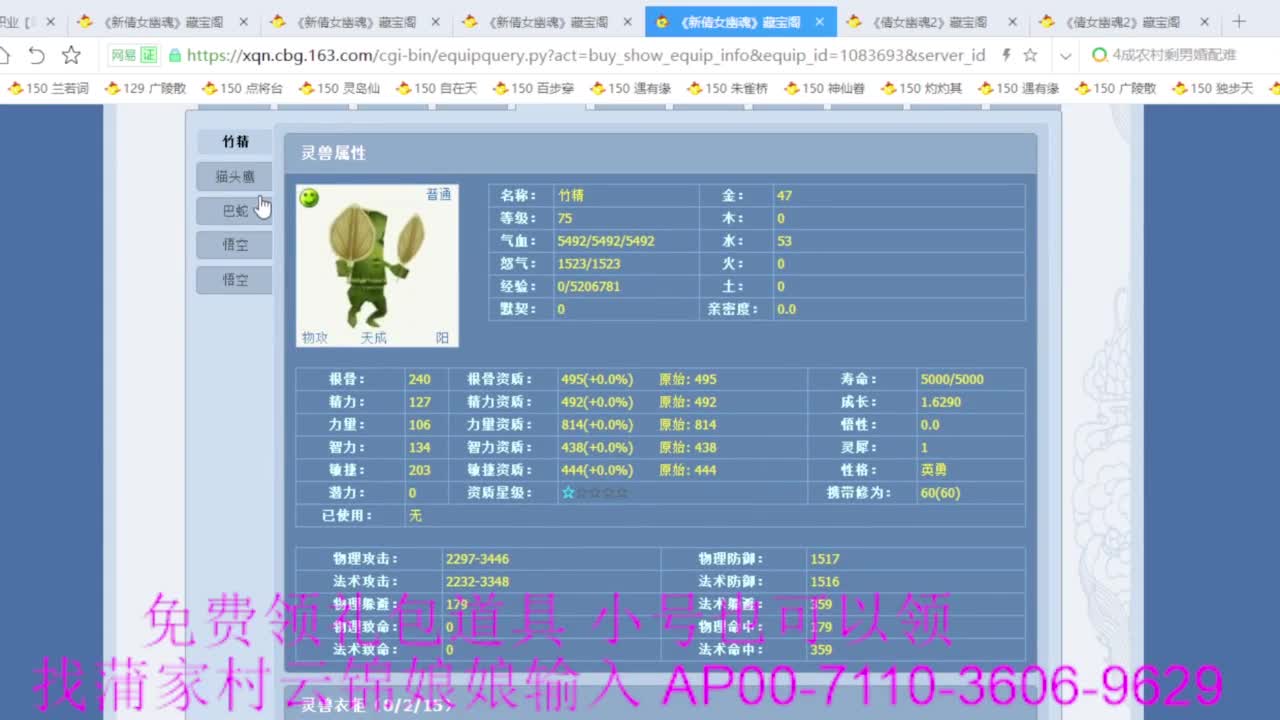The height and width of the screenshot is (720, 1280).
Task: Click the undo arrow beside the home icon
Action: tap(37, 56)
